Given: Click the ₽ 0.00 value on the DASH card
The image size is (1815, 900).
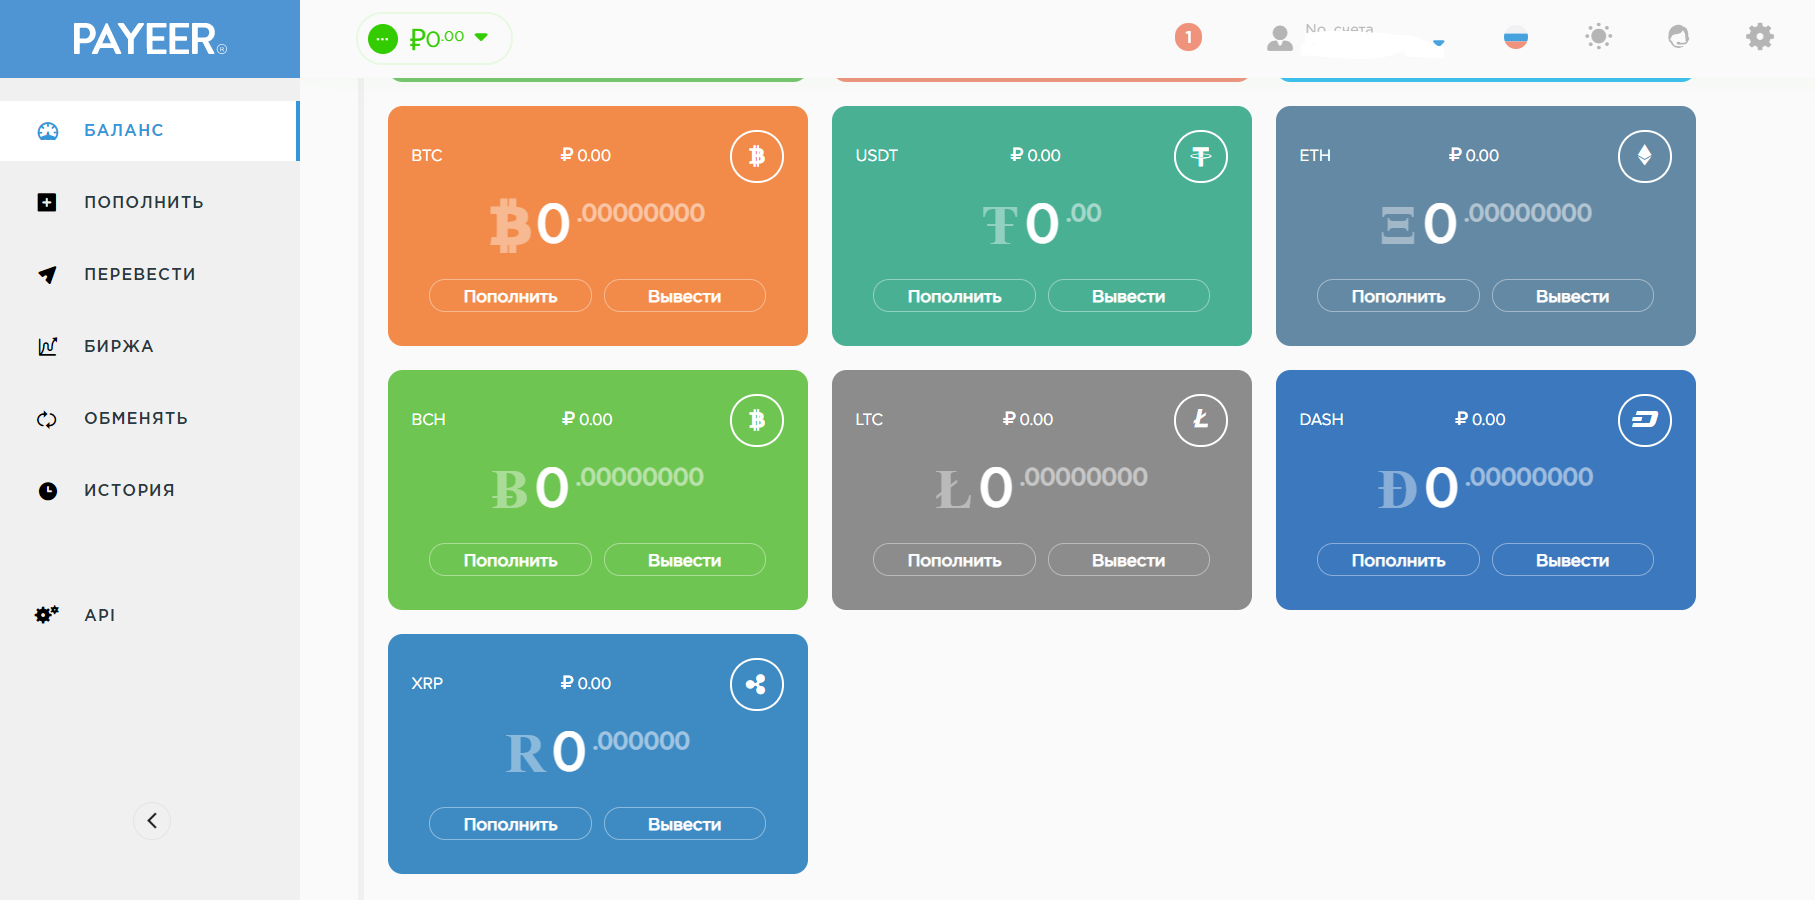Looking at the screenshot, I should (x=1480, y=419).
